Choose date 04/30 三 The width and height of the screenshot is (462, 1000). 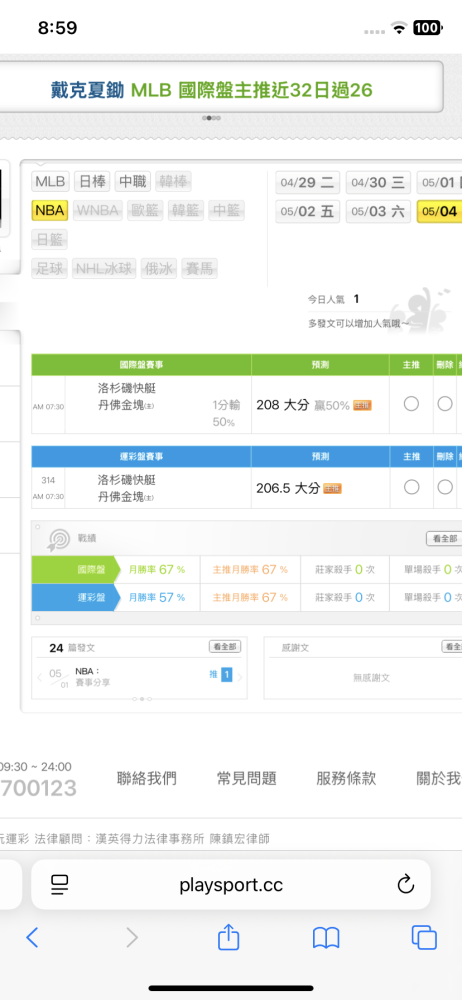coord(378,183)
